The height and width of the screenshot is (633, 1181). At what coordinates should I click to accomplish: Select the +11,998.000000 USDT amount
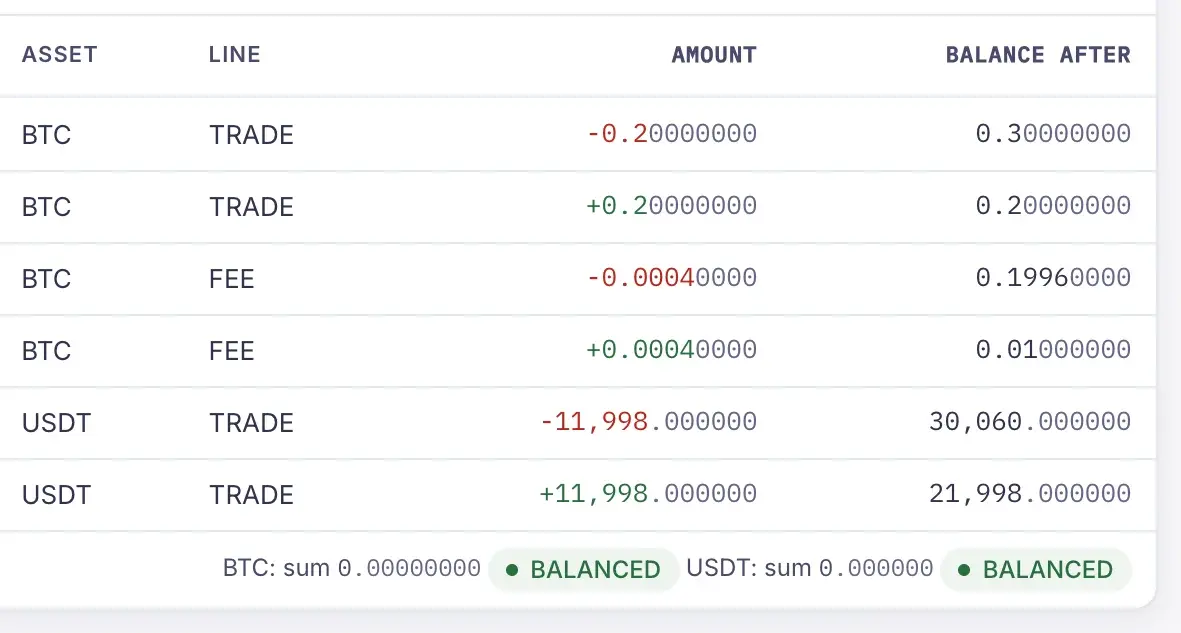pos(648,494)
